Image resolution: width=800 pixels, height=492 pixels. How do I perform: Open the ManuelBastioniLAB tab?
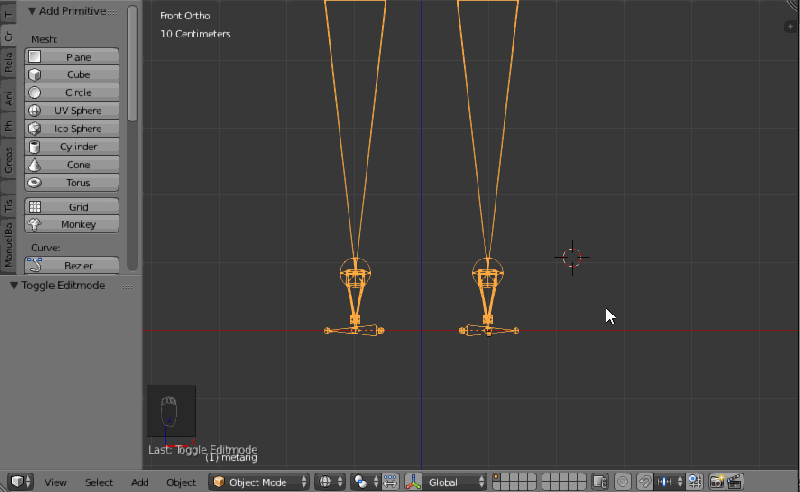pos(8,244)
